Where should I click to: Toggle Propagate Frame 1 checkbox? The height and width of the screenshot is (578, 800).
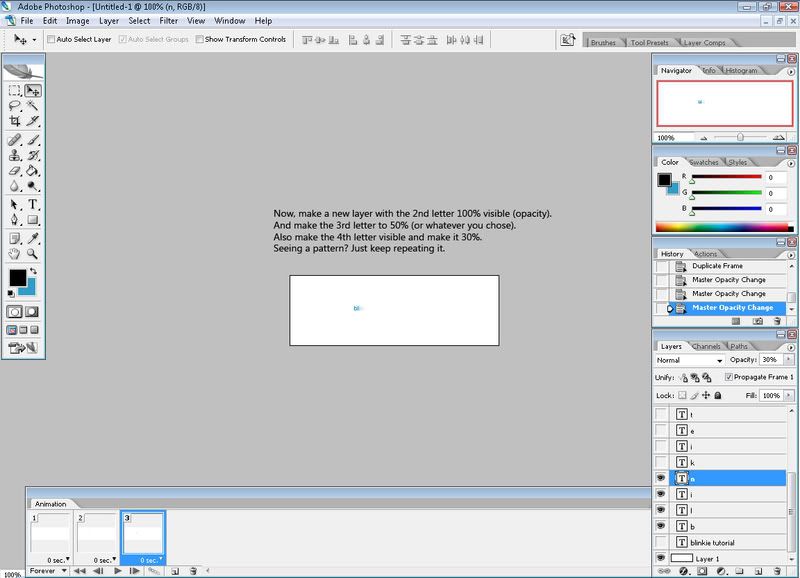pos(729,377)
